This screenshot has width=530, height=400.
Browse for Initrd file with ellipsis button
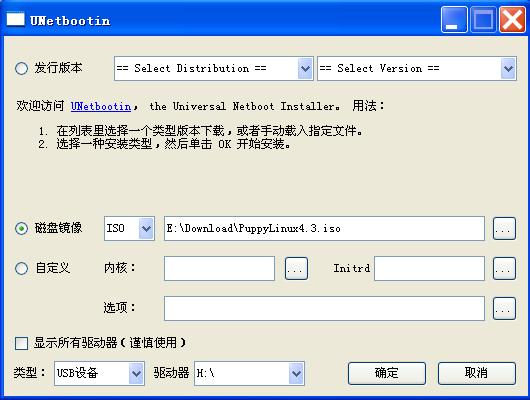(504, 268)
